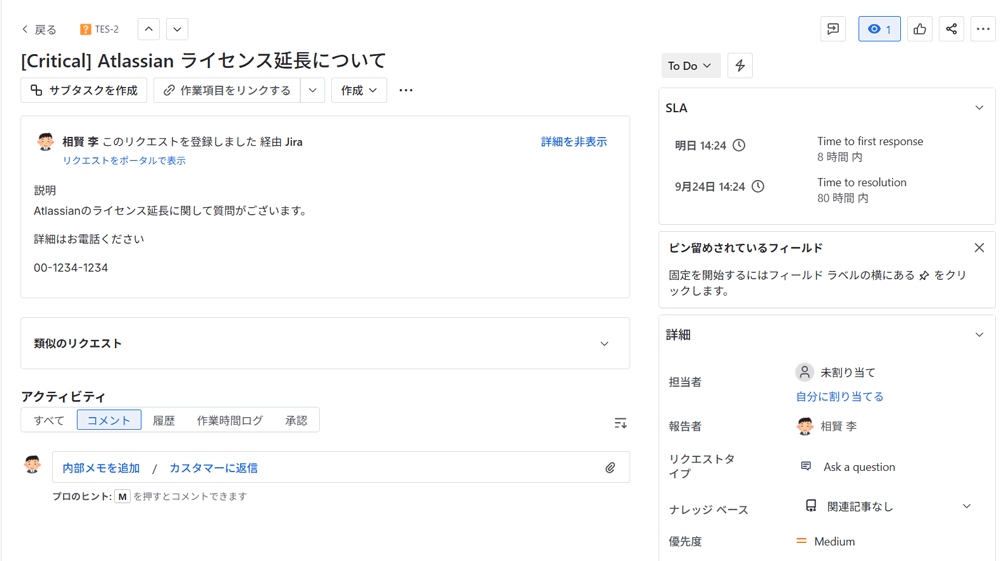The width and height of the screenshot is (1000, 561).
Task: Click the lightning bolt automation icon
Action: (740, 66)
